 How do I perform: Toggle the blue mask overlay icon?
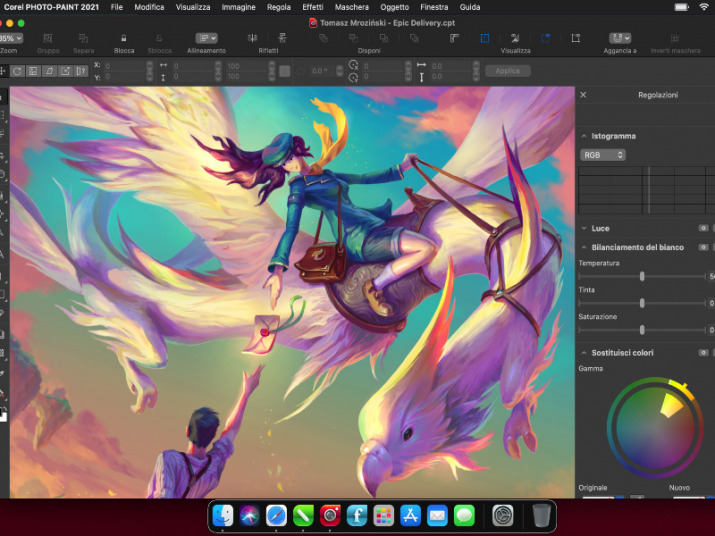tap(545, 38)
